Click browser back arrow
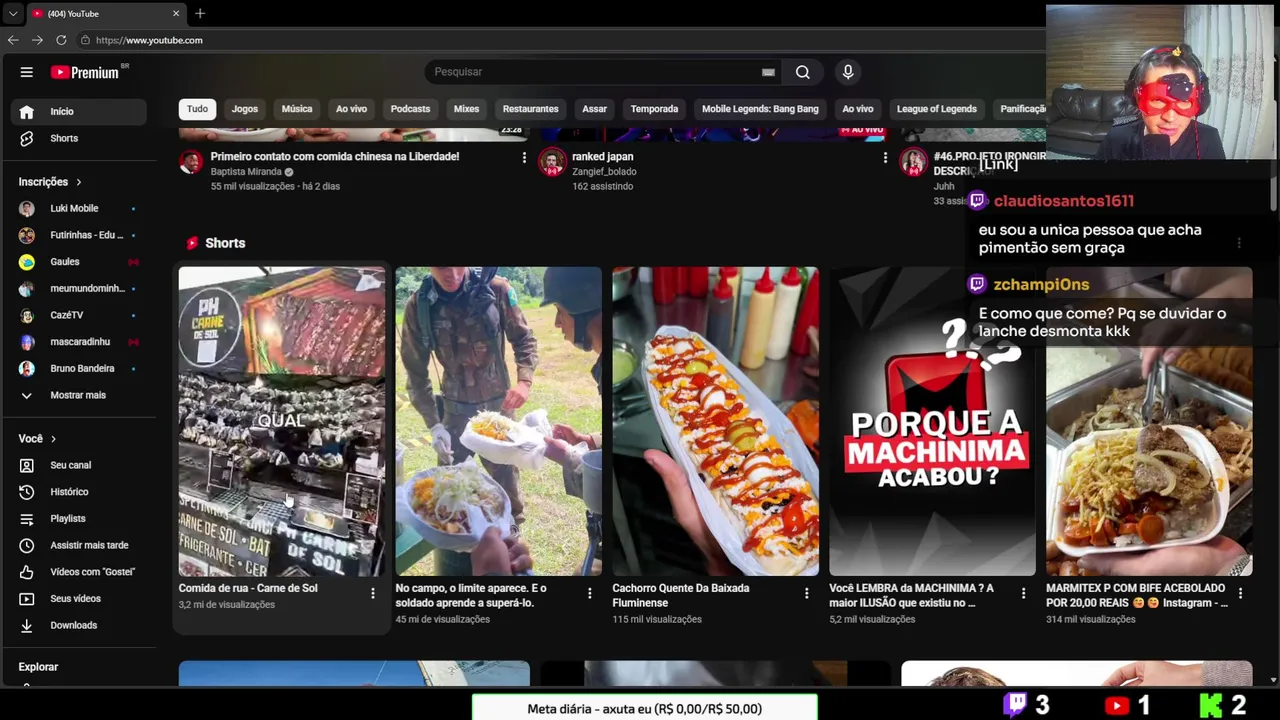Image resolution: width=1280 pixels, height=720 pixels. pyautogui.click(x=13, y=40)
